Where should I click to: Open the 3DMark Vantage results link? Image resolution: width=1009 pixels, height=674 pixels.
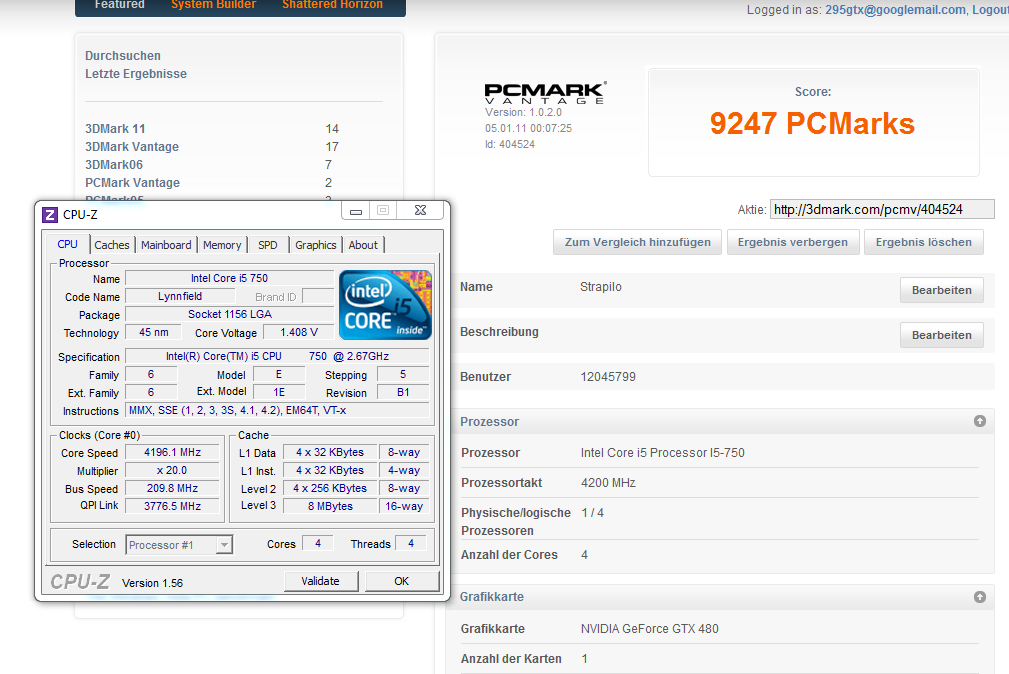coord(132,147)
